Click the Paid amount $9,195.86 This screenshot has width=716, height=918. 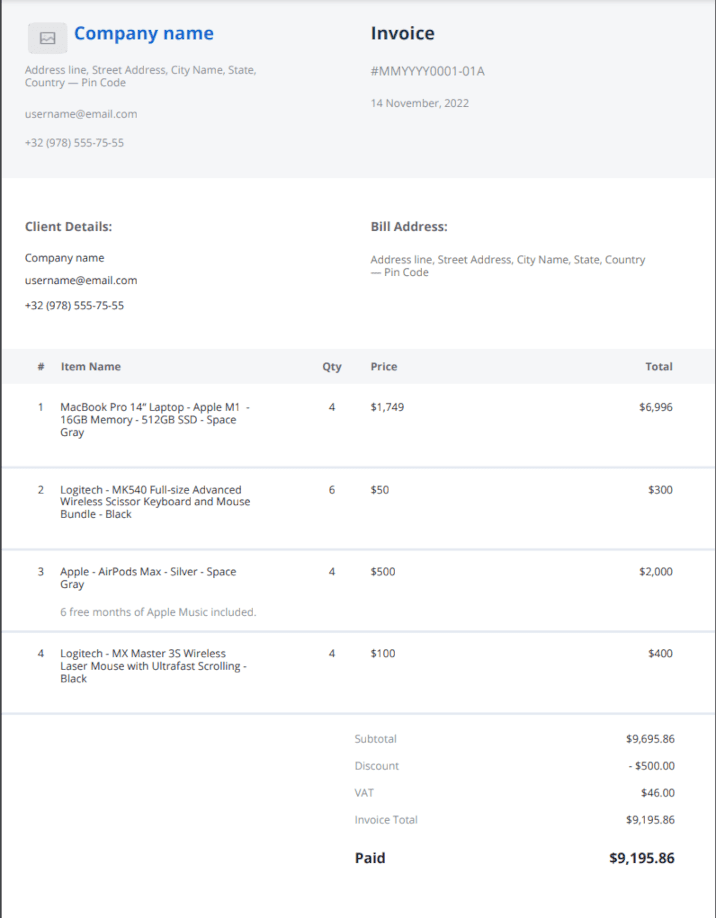641,858
